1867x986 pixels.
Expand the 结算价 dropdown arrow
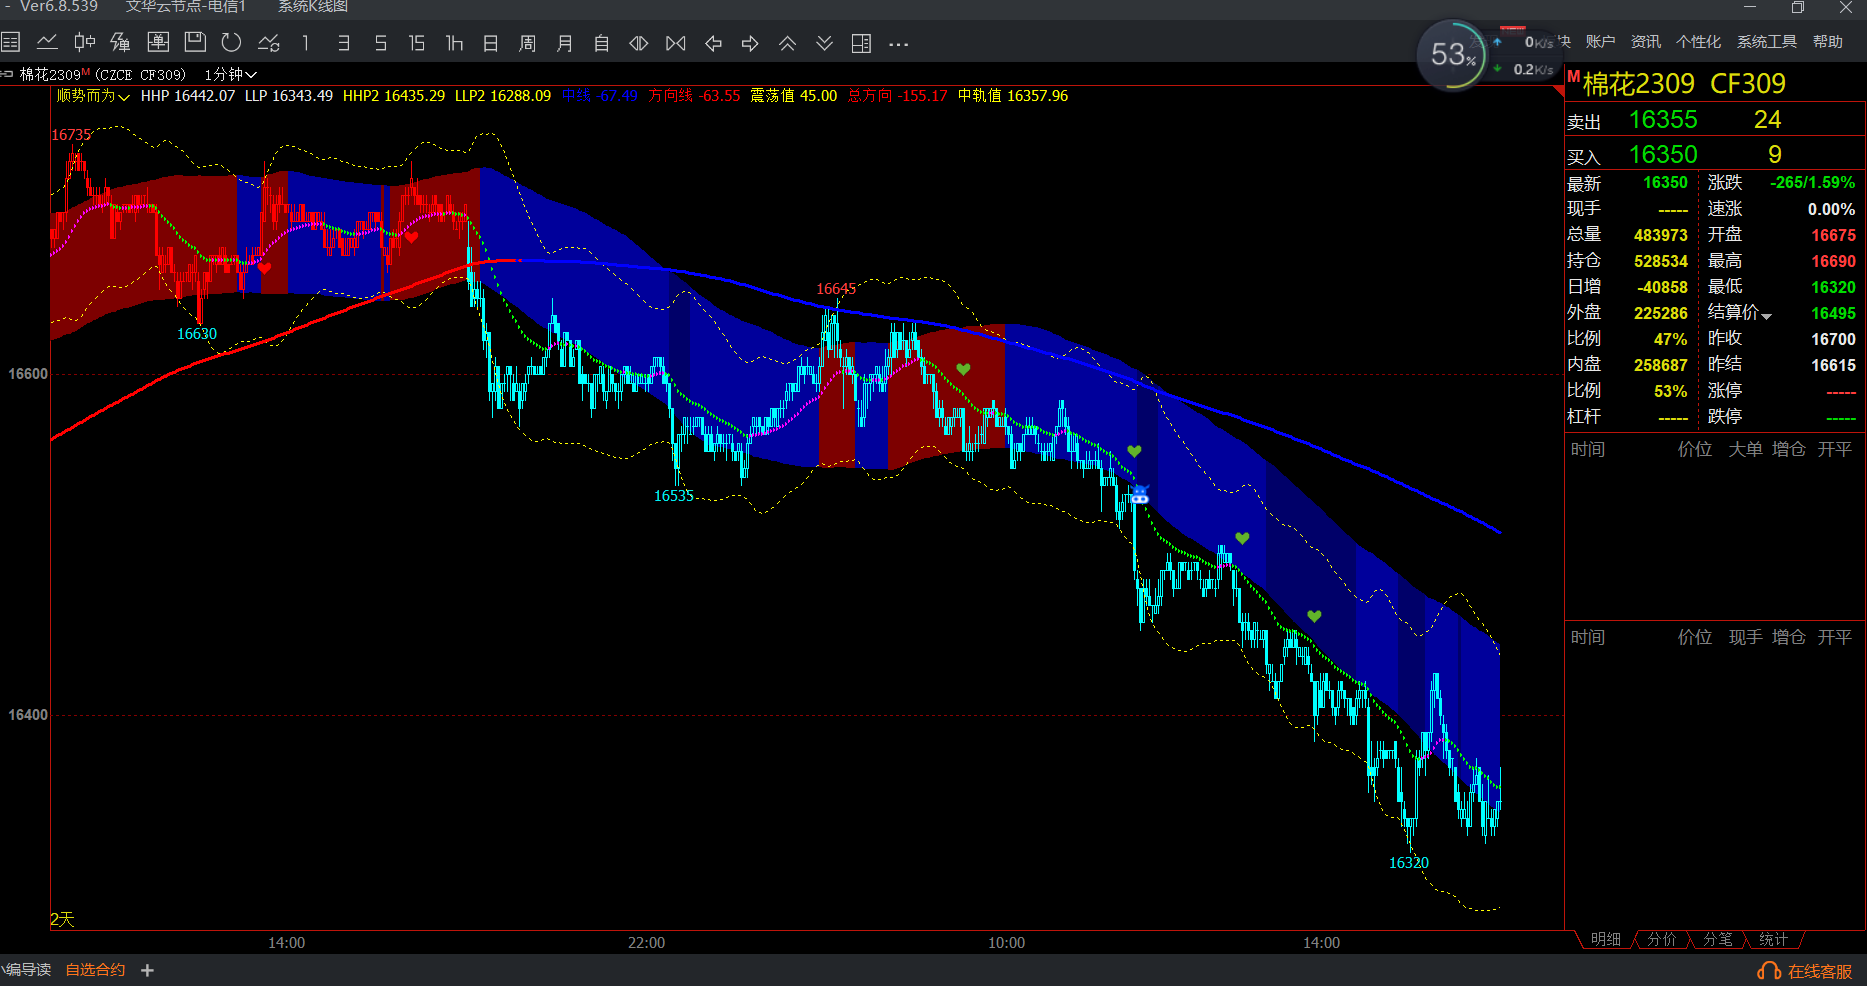click(x=1767, y=315)
